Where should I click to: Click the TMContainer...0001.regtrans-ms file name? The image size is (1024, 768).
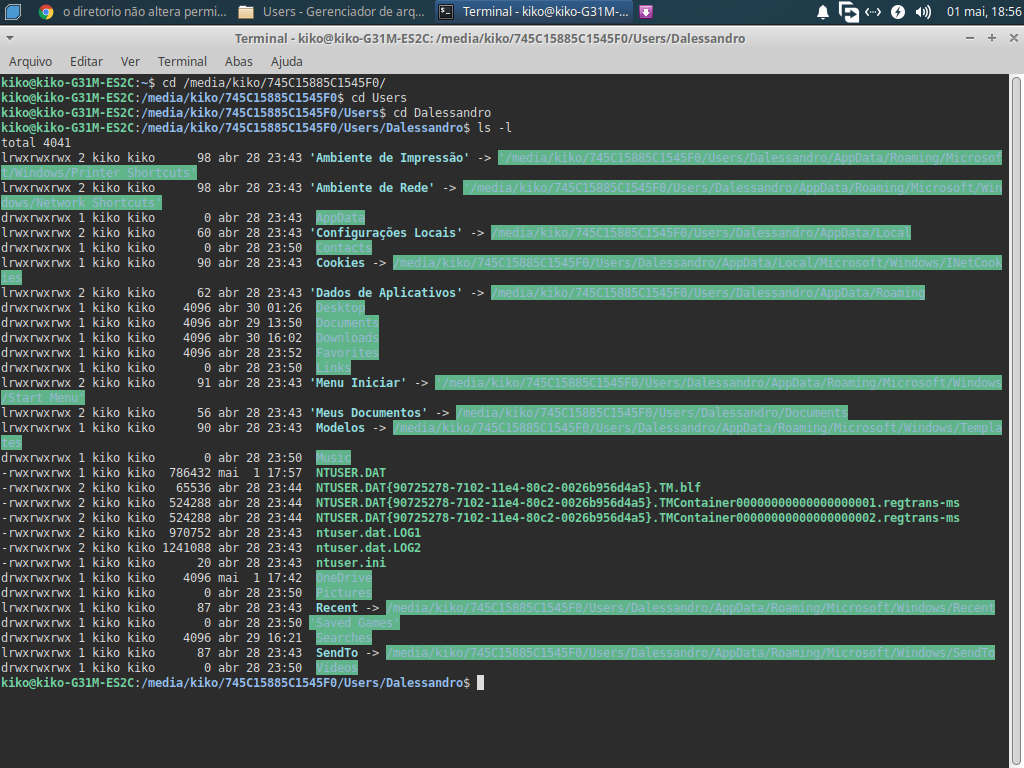tap(638, 503)
